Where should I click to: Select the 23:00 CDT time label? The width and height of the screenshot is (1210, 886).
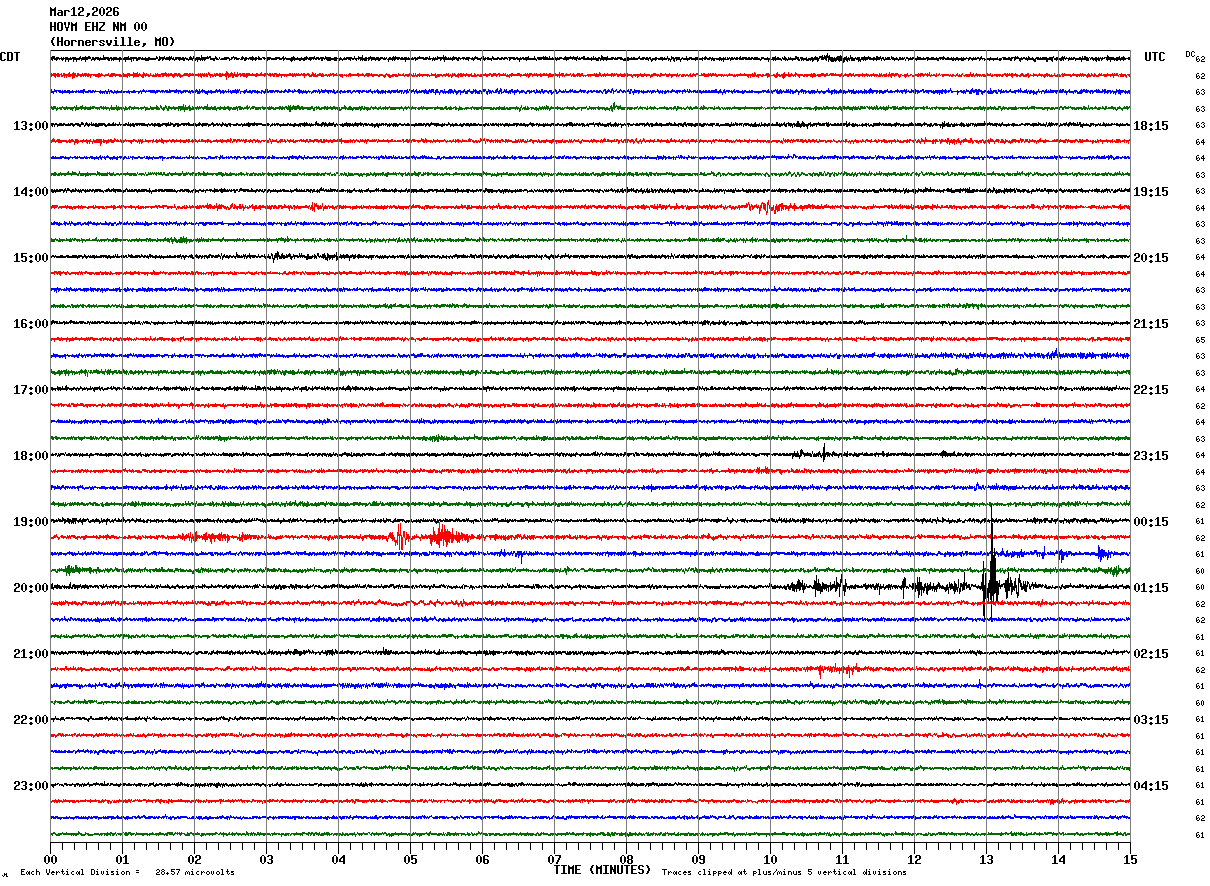[31, 786]
